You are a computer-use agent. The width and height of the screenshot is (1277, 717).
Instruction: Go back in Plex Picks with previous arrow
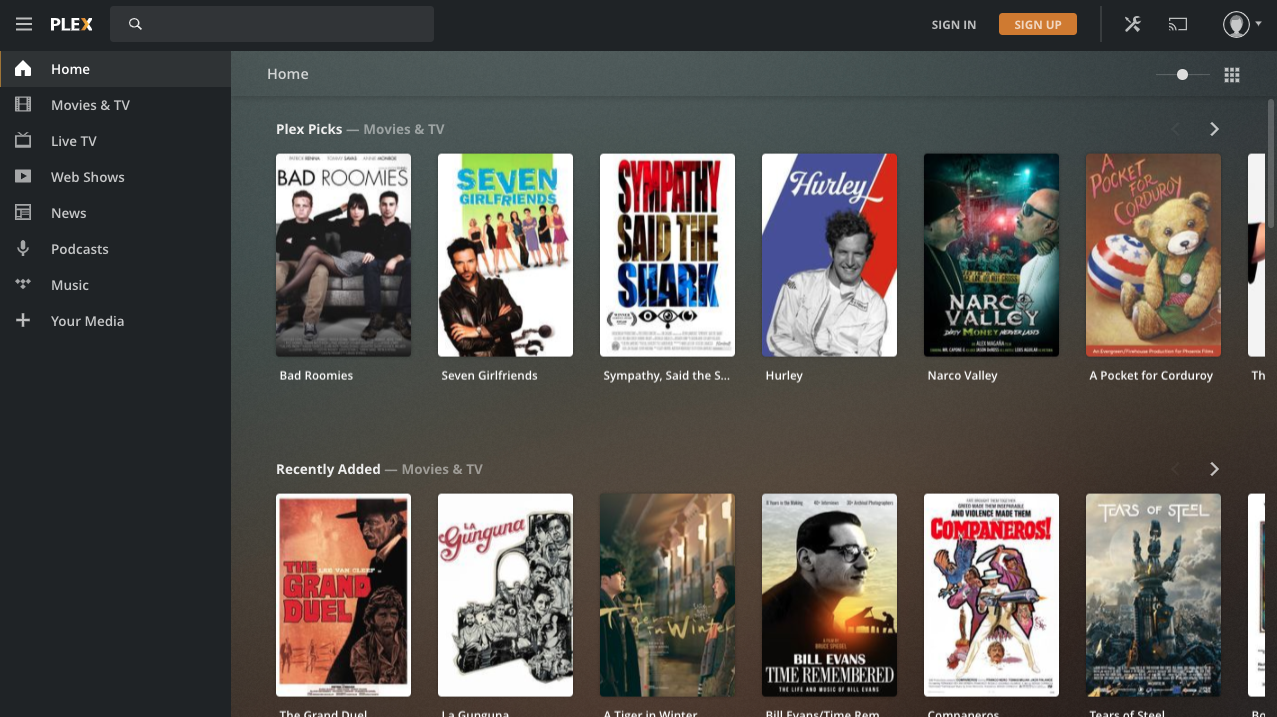[x=1176, y=129]
